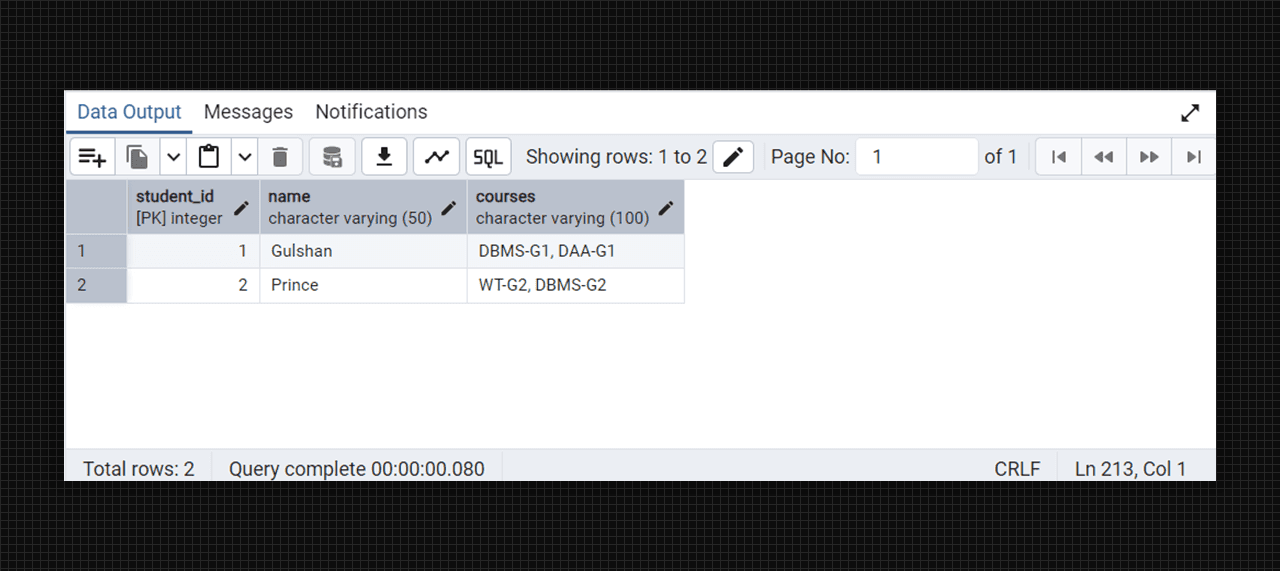1280x571 pixels.
Task: Open the graph visualiser icon
Action: 436,157
